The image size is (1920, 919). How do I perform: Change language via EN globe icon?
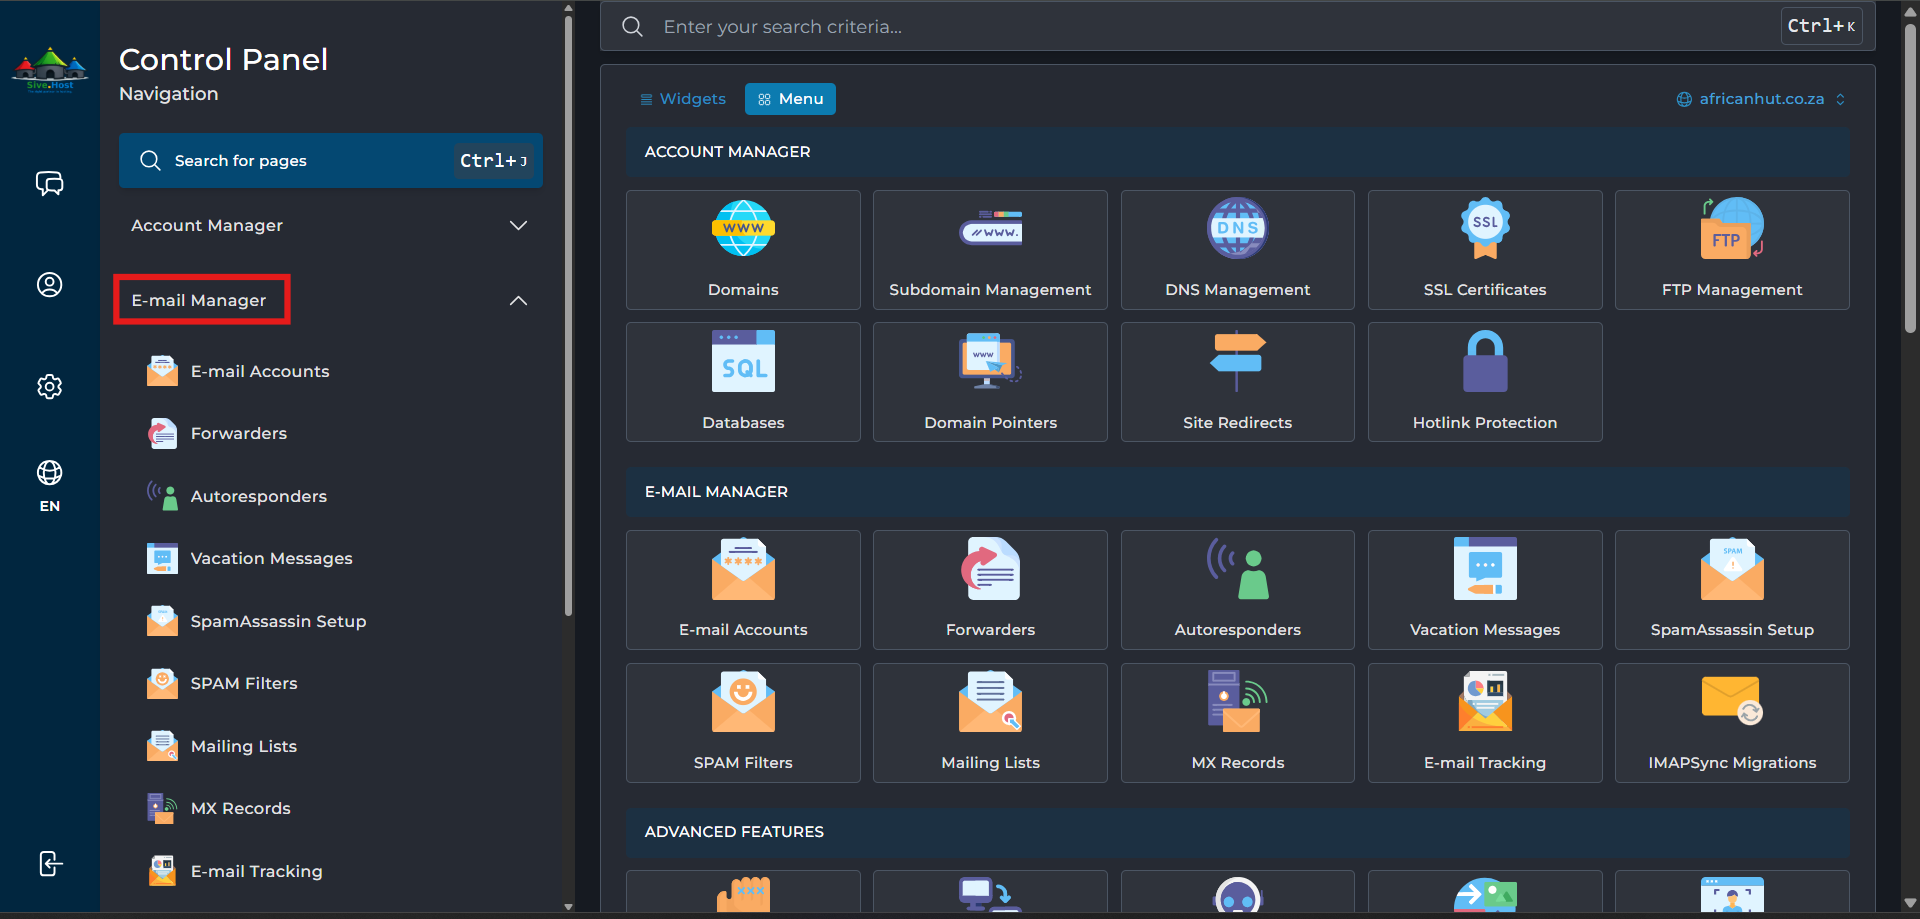tap(50, 486)
